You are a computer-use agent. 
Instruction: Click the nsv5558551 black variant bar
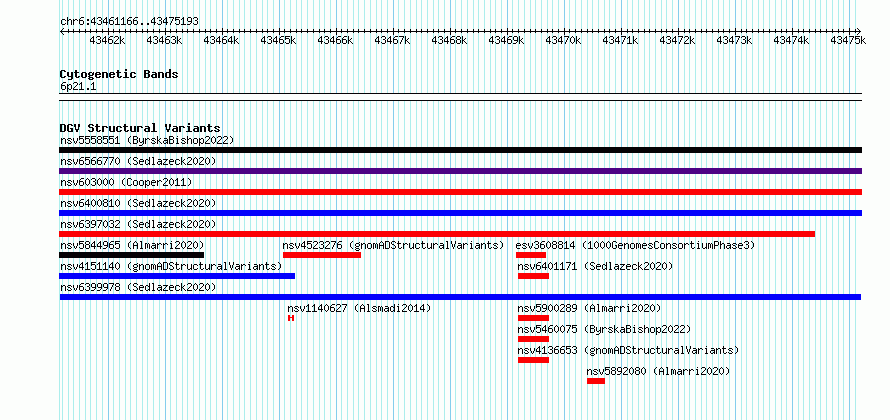[x=460, y=150]
